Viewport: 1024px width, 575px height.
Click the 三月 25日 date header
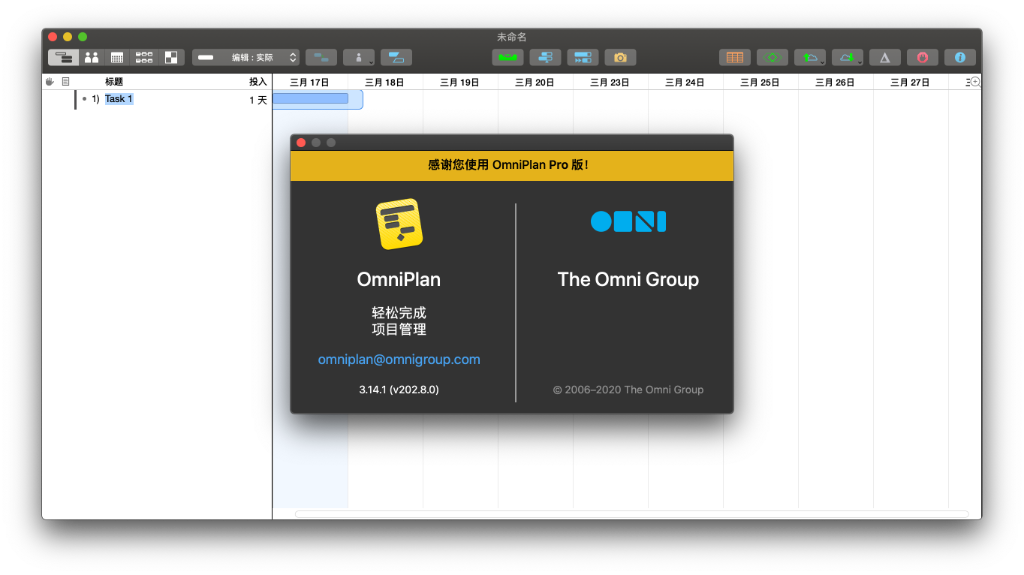[x=760, y=82]
